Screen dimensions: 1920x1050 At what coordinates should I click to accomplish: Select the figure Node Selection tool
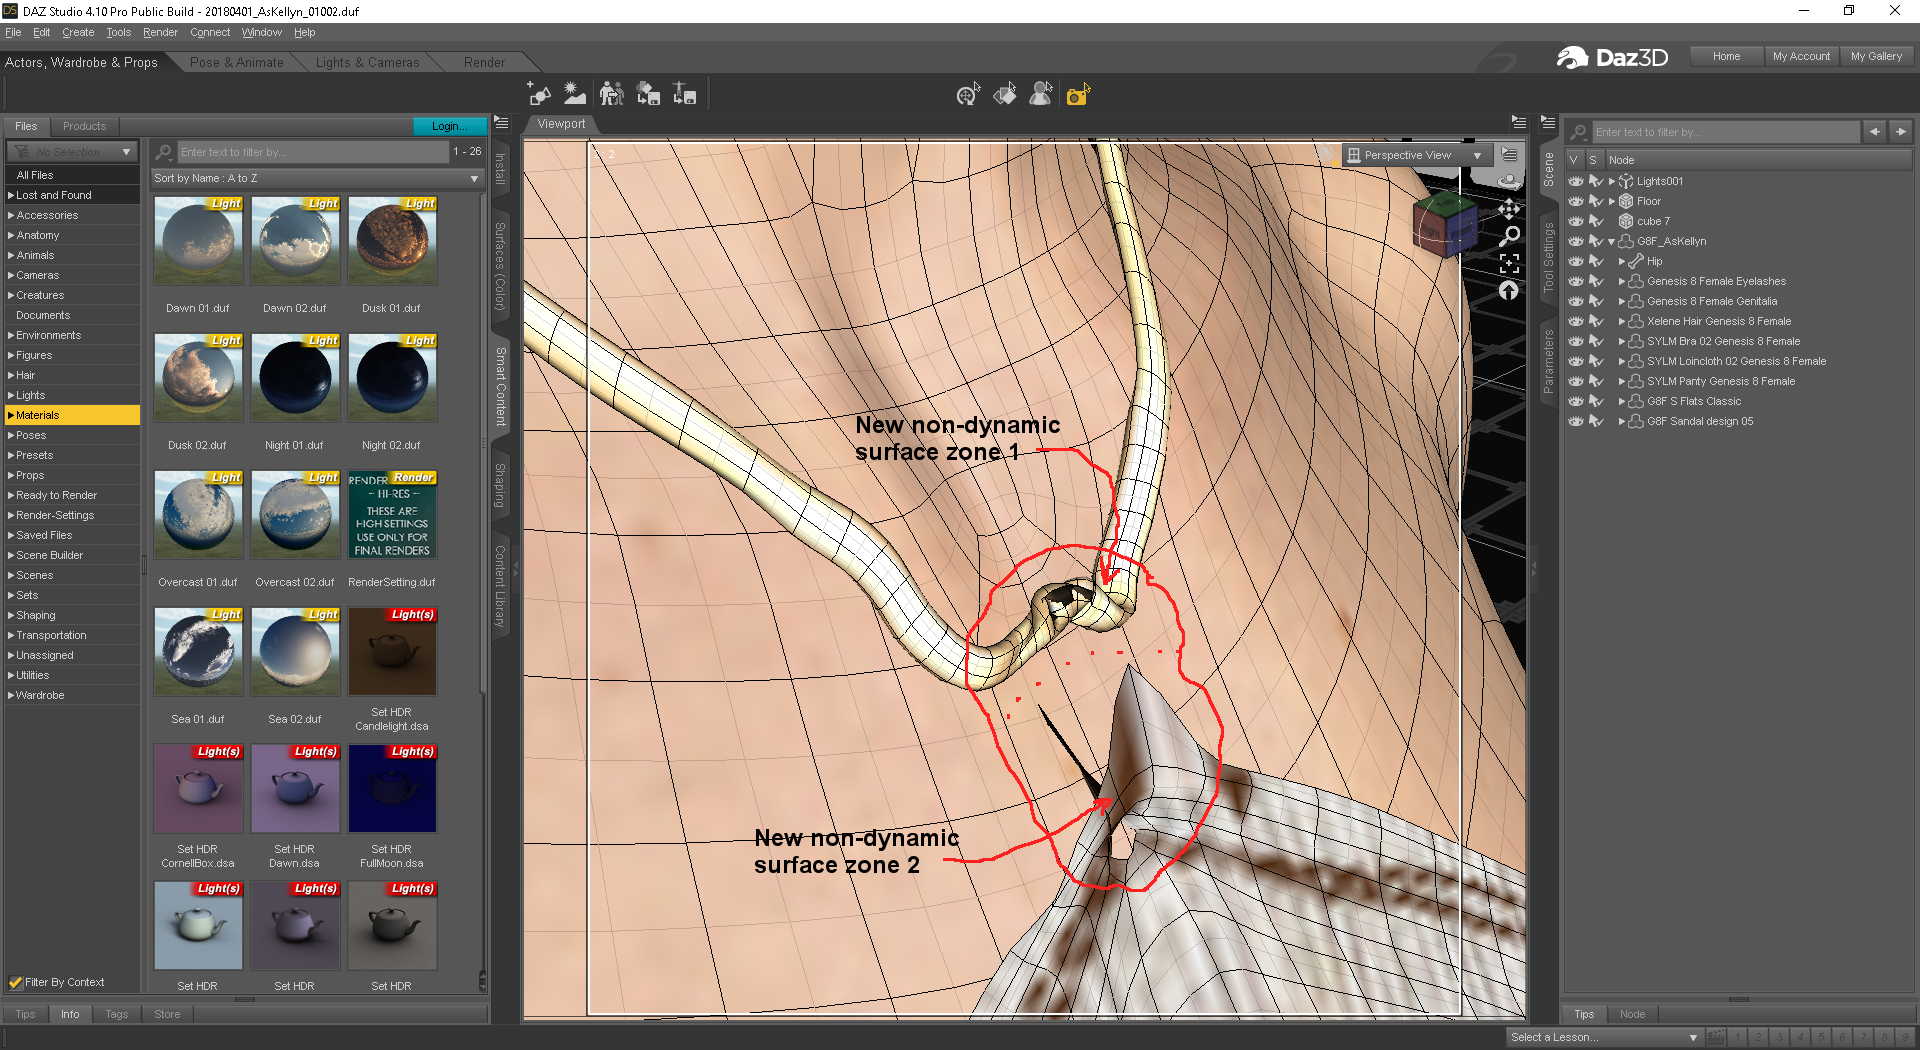1041,94
